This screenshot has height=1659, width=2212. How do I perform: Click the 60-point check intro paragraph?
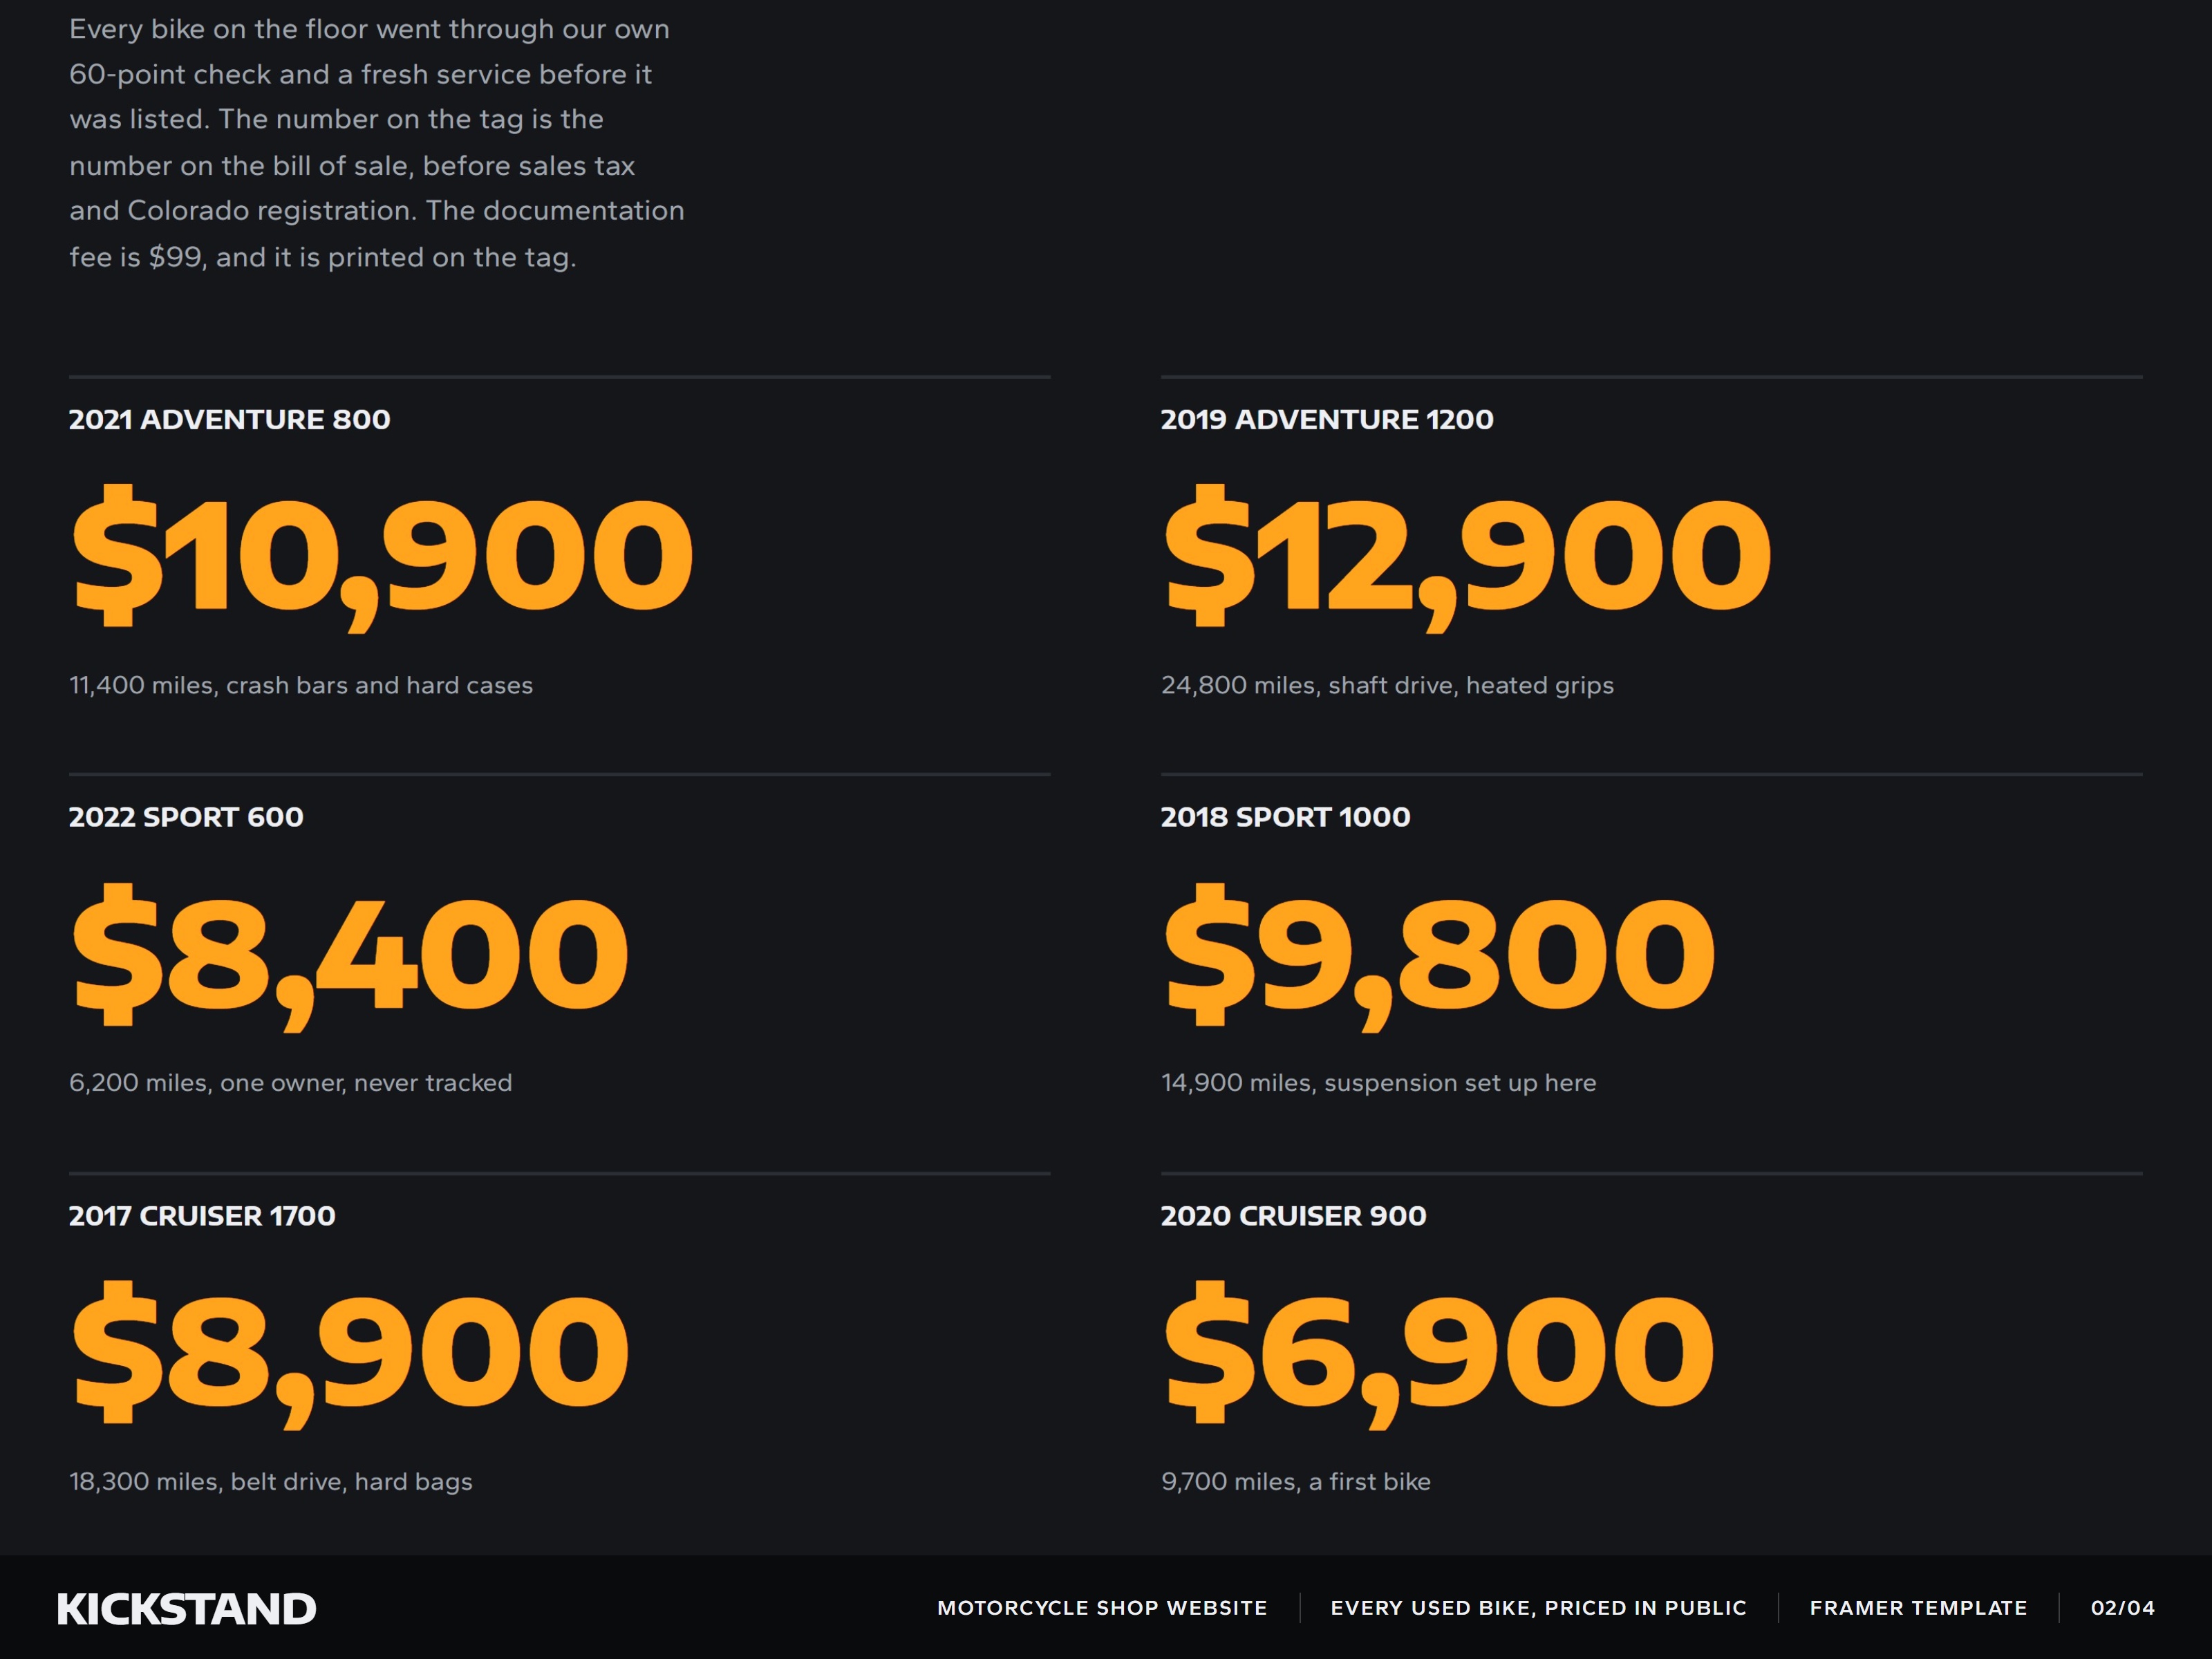(377, 143)
